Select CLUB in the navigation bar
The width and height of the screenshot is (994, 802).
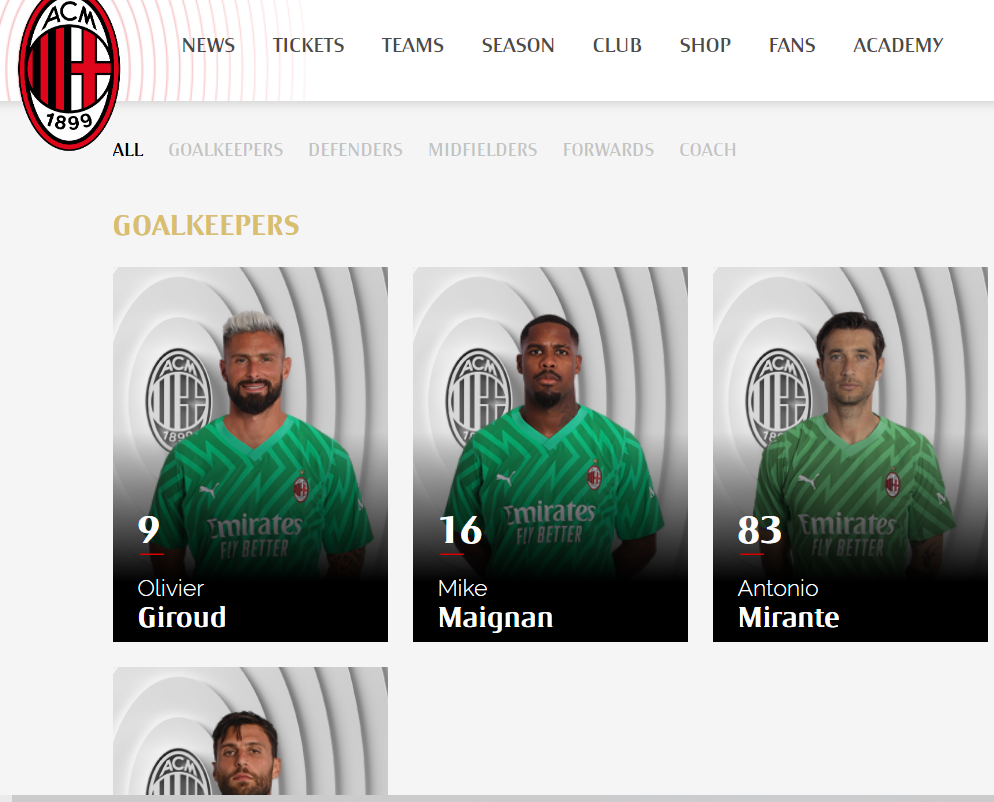[x=617, y=45]
